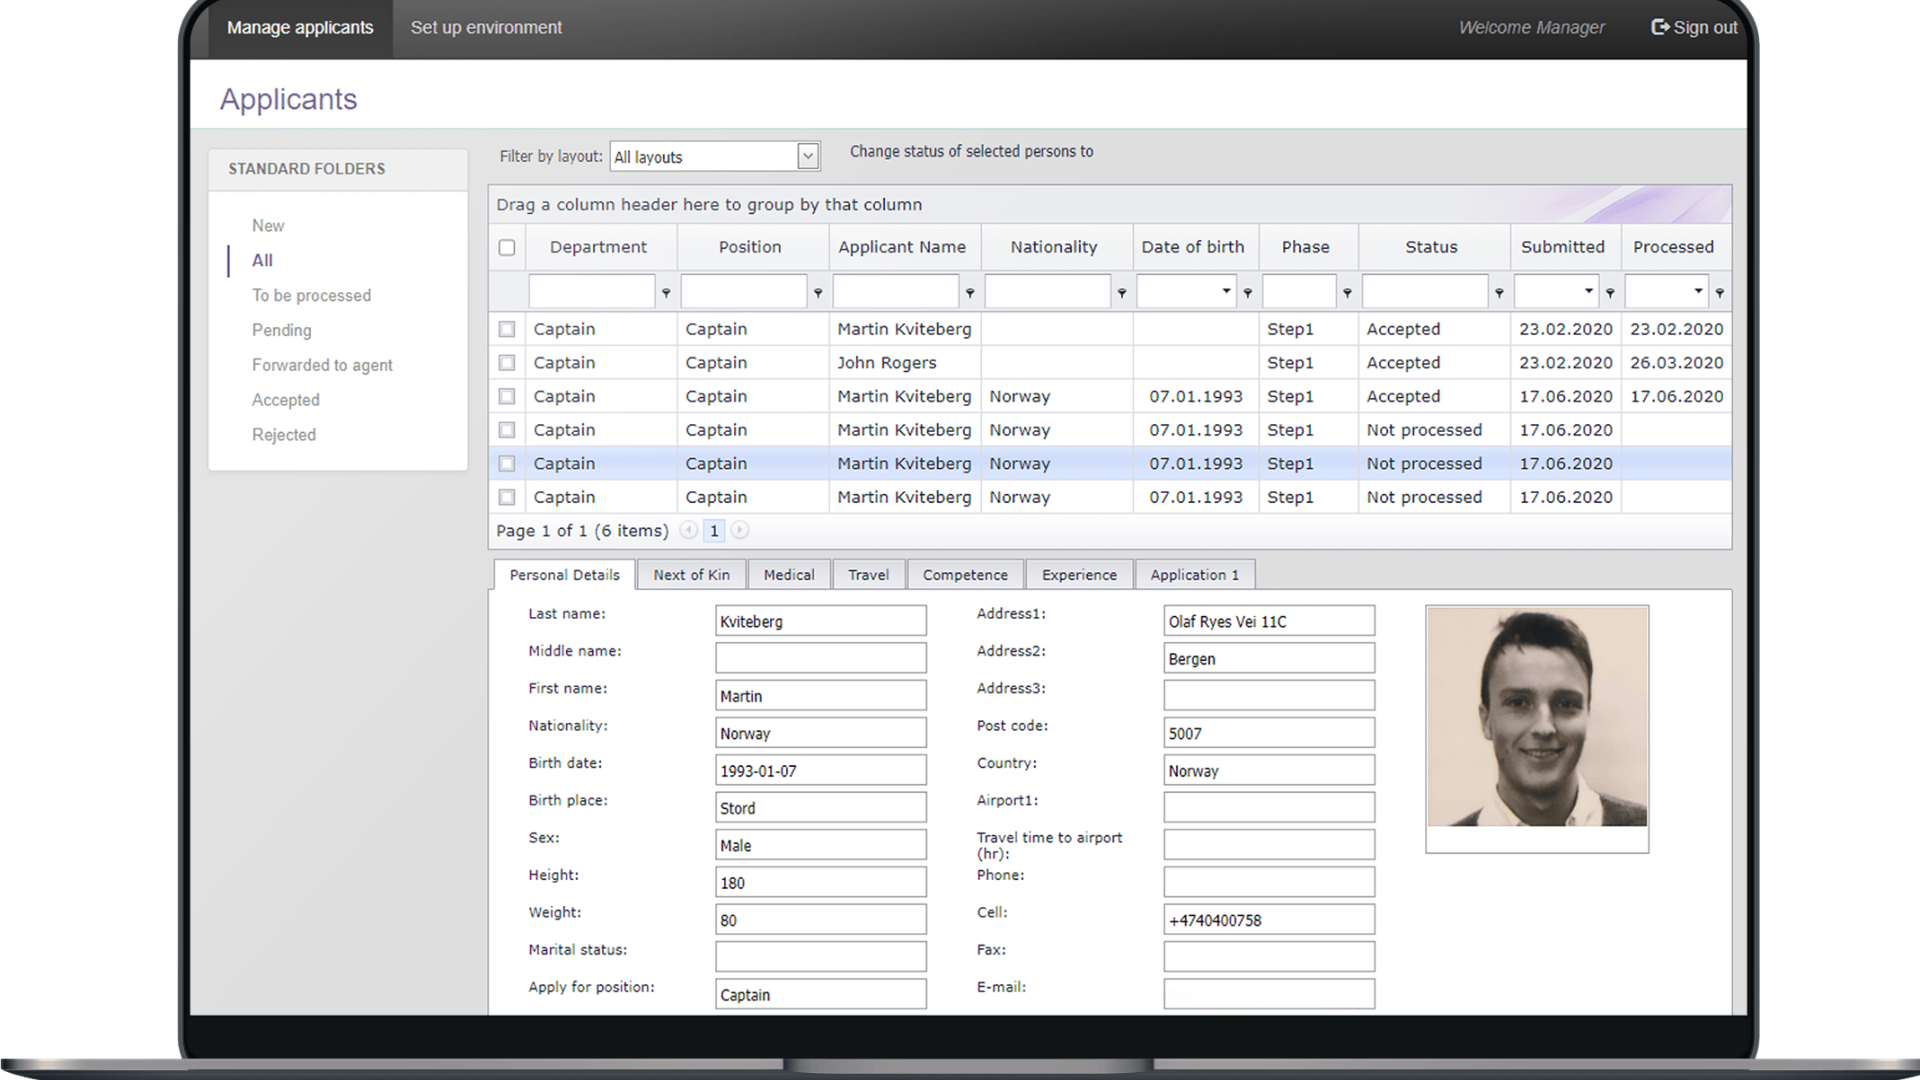Sort by the Submitted column header
This screenshot has height=1080, width=1920.
tap(1563, 247)
